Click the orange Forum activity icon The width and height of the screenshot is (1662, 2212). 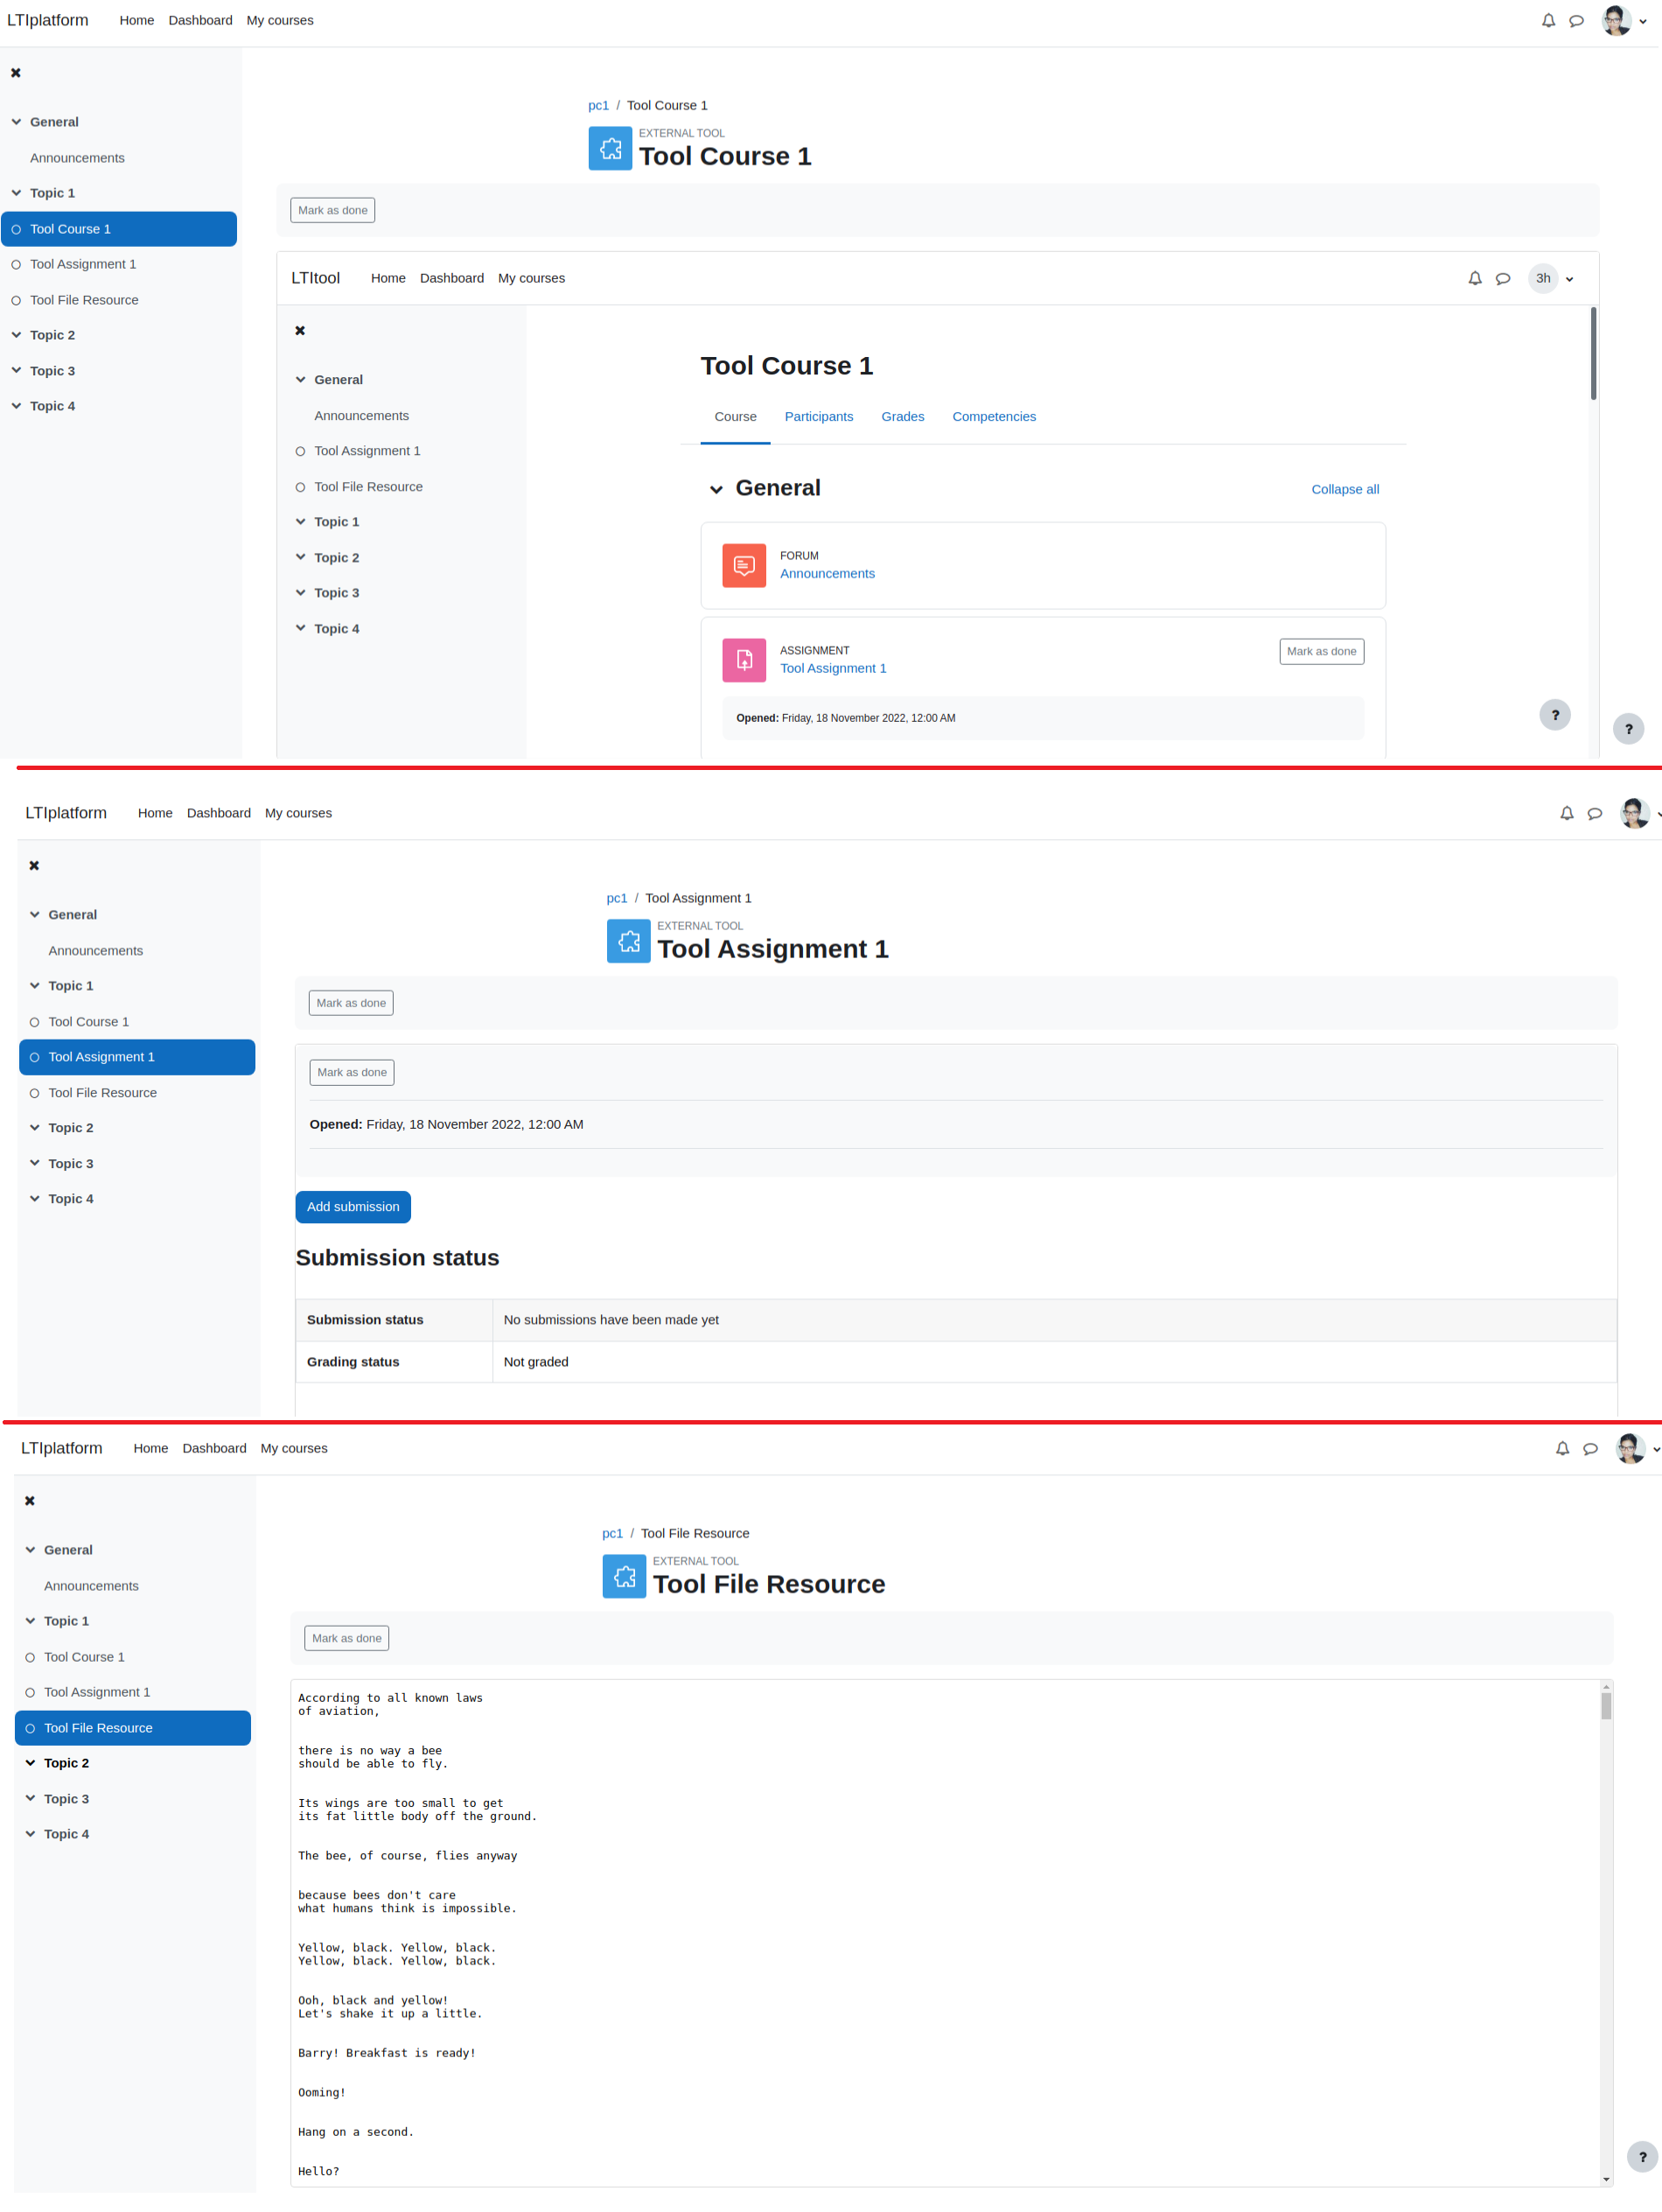[744, 565]
